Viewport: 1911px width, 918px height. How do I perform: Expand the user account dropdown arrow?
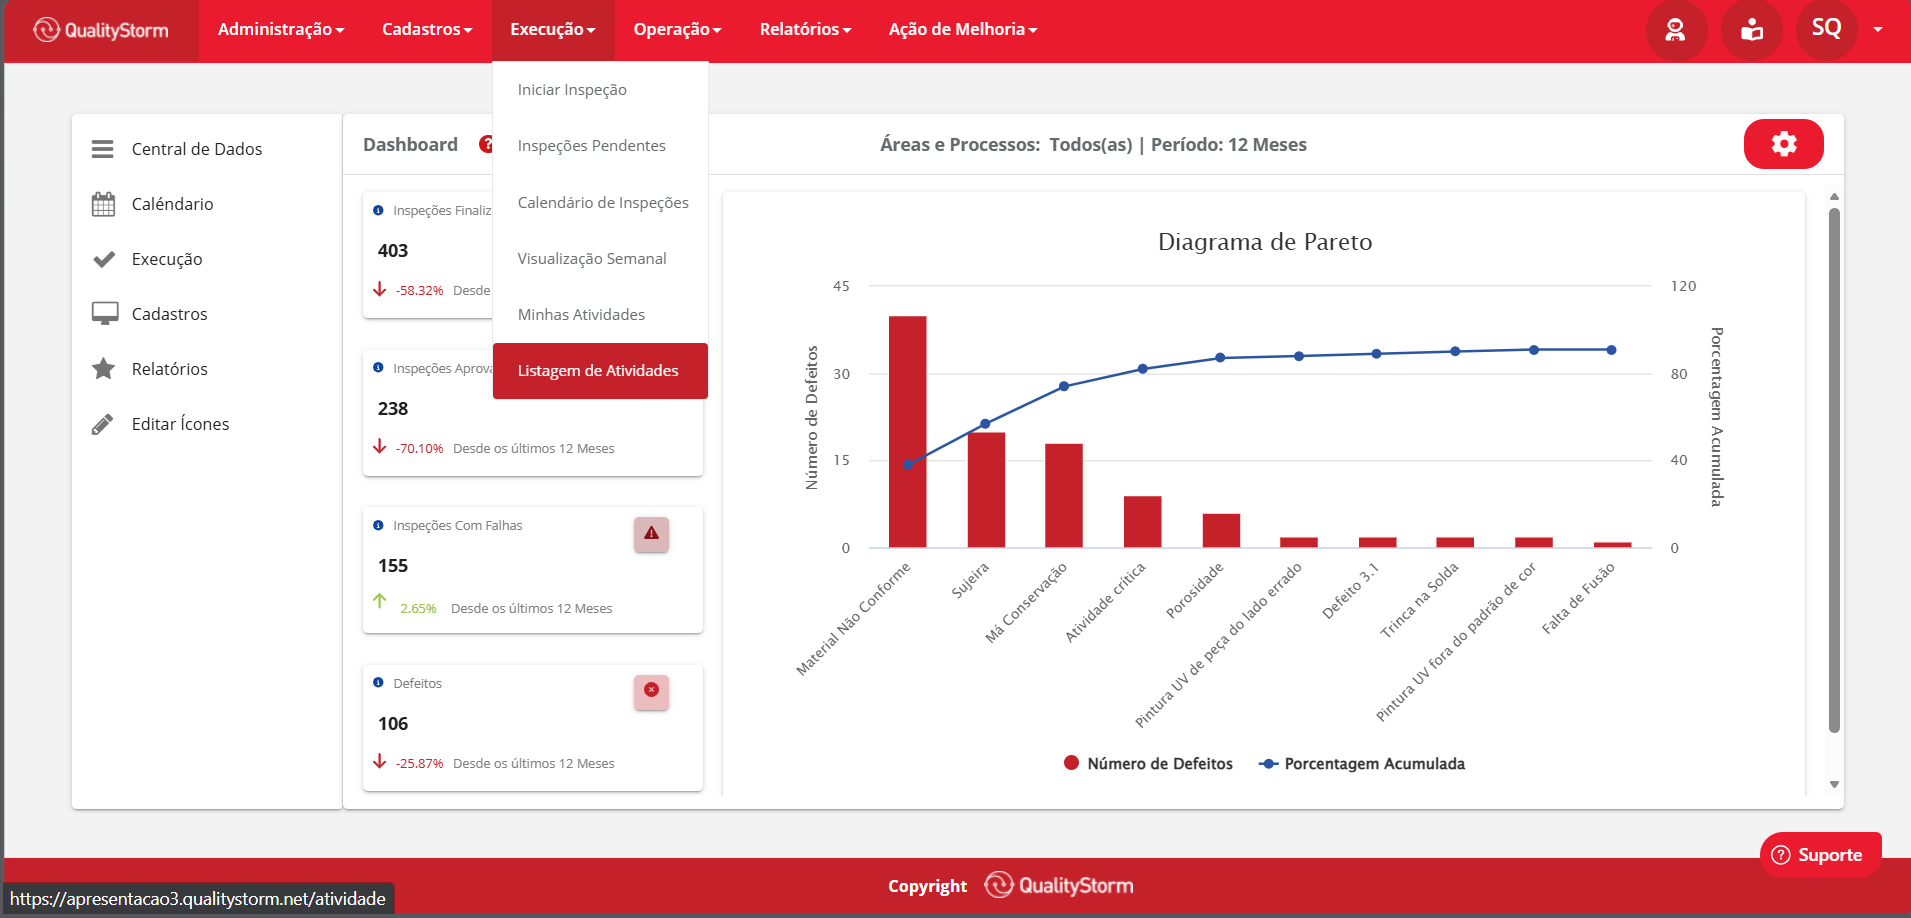[x=1878, y=30]
